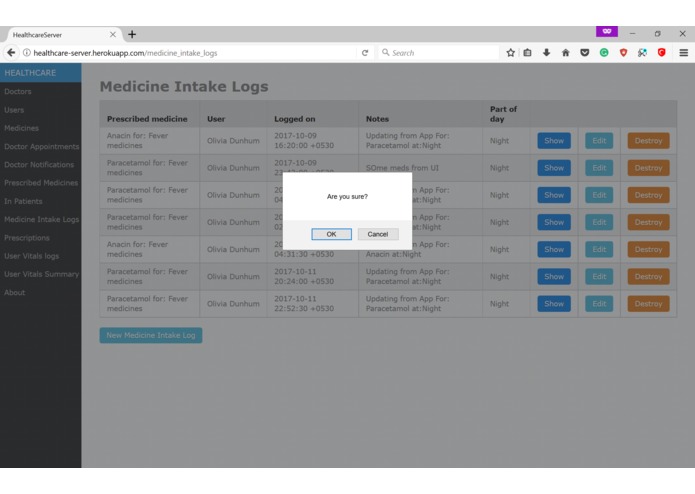Image resolution: width=695 pixels, height=494 pixels.
Task: Open a new browser tab
Action: pyautogui.click(x=132, y=35)
